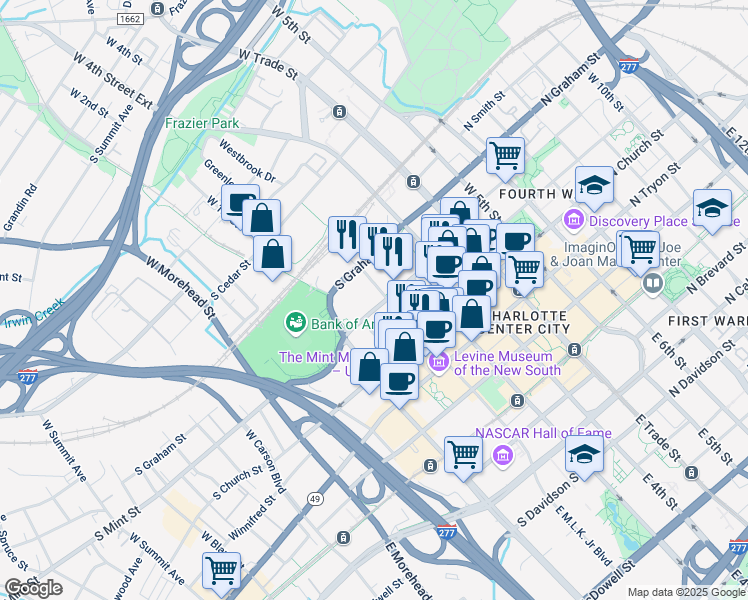This screenshot has height=600, width=748.
Task: Click the NASCAR Hall of Fame museum icon
Action: pyautogui.click(x=503, y=455)
